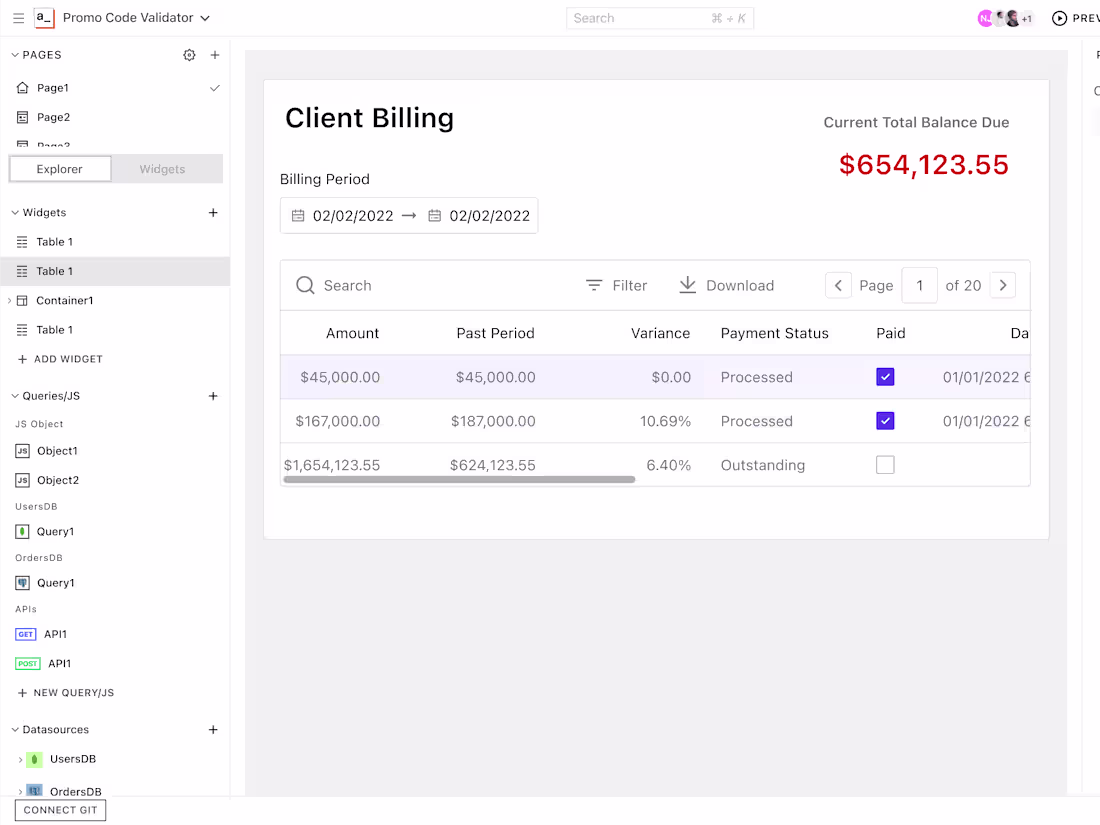1100x825 pixels.
Task: Add a new query with plus icon
Action: tap(213, 396)
